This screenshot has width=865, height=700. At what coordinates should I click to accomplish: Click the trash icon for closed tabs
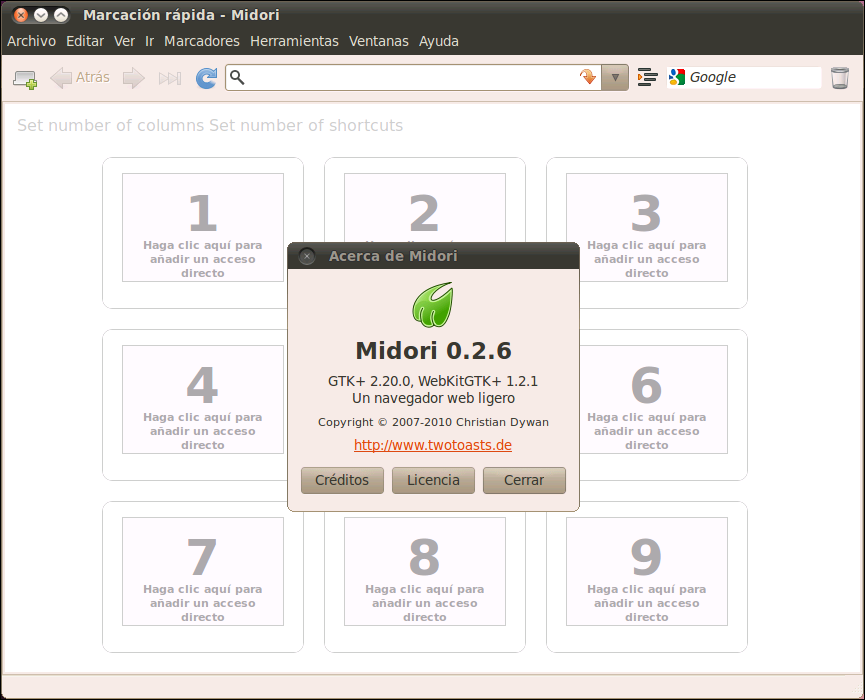pyautogui.click(x=840, y=77)
